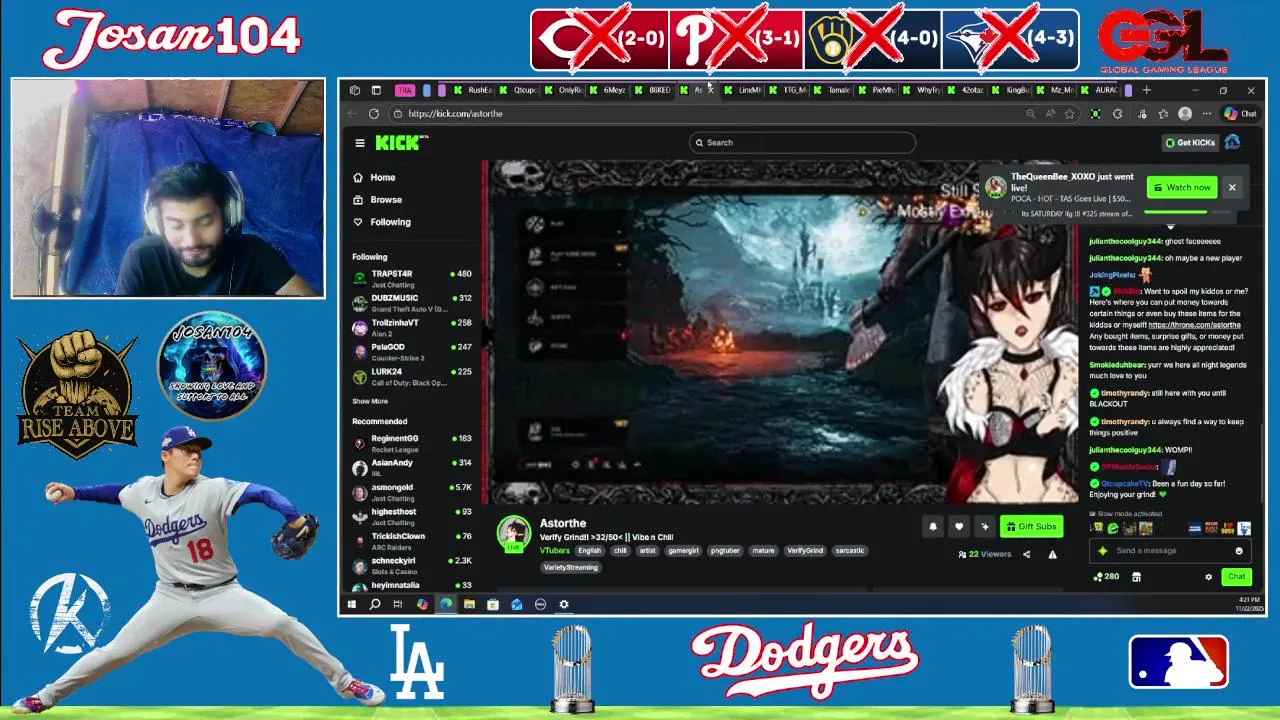Open the RegimentGG recommended channel

[411, 442]
